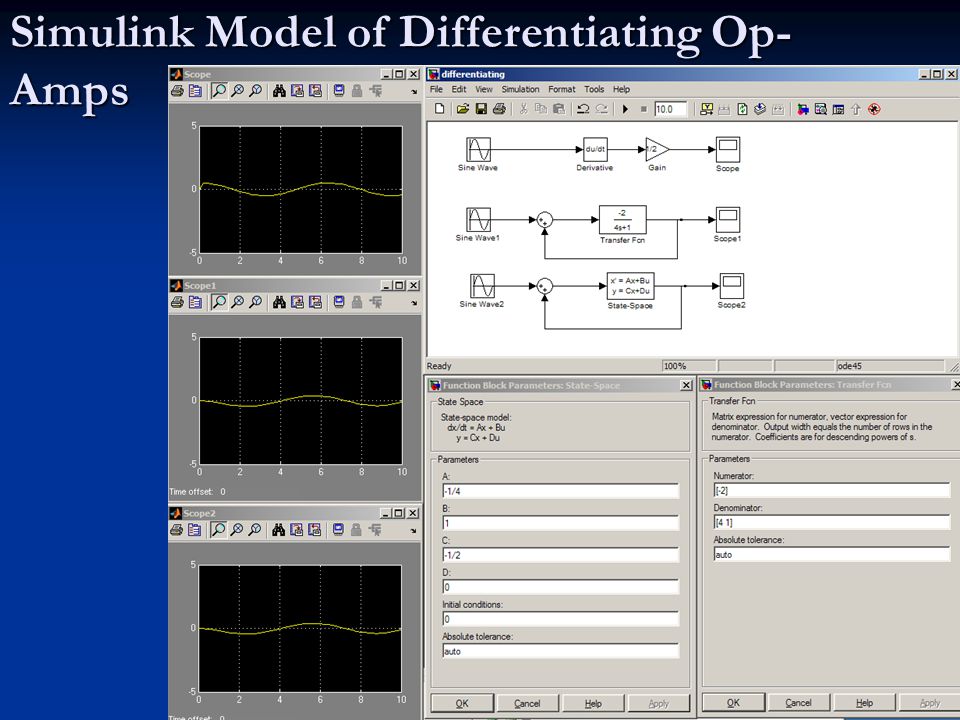
Task: Select Zoom X-axis in the window titled Scope
Action: click(238, 91)
